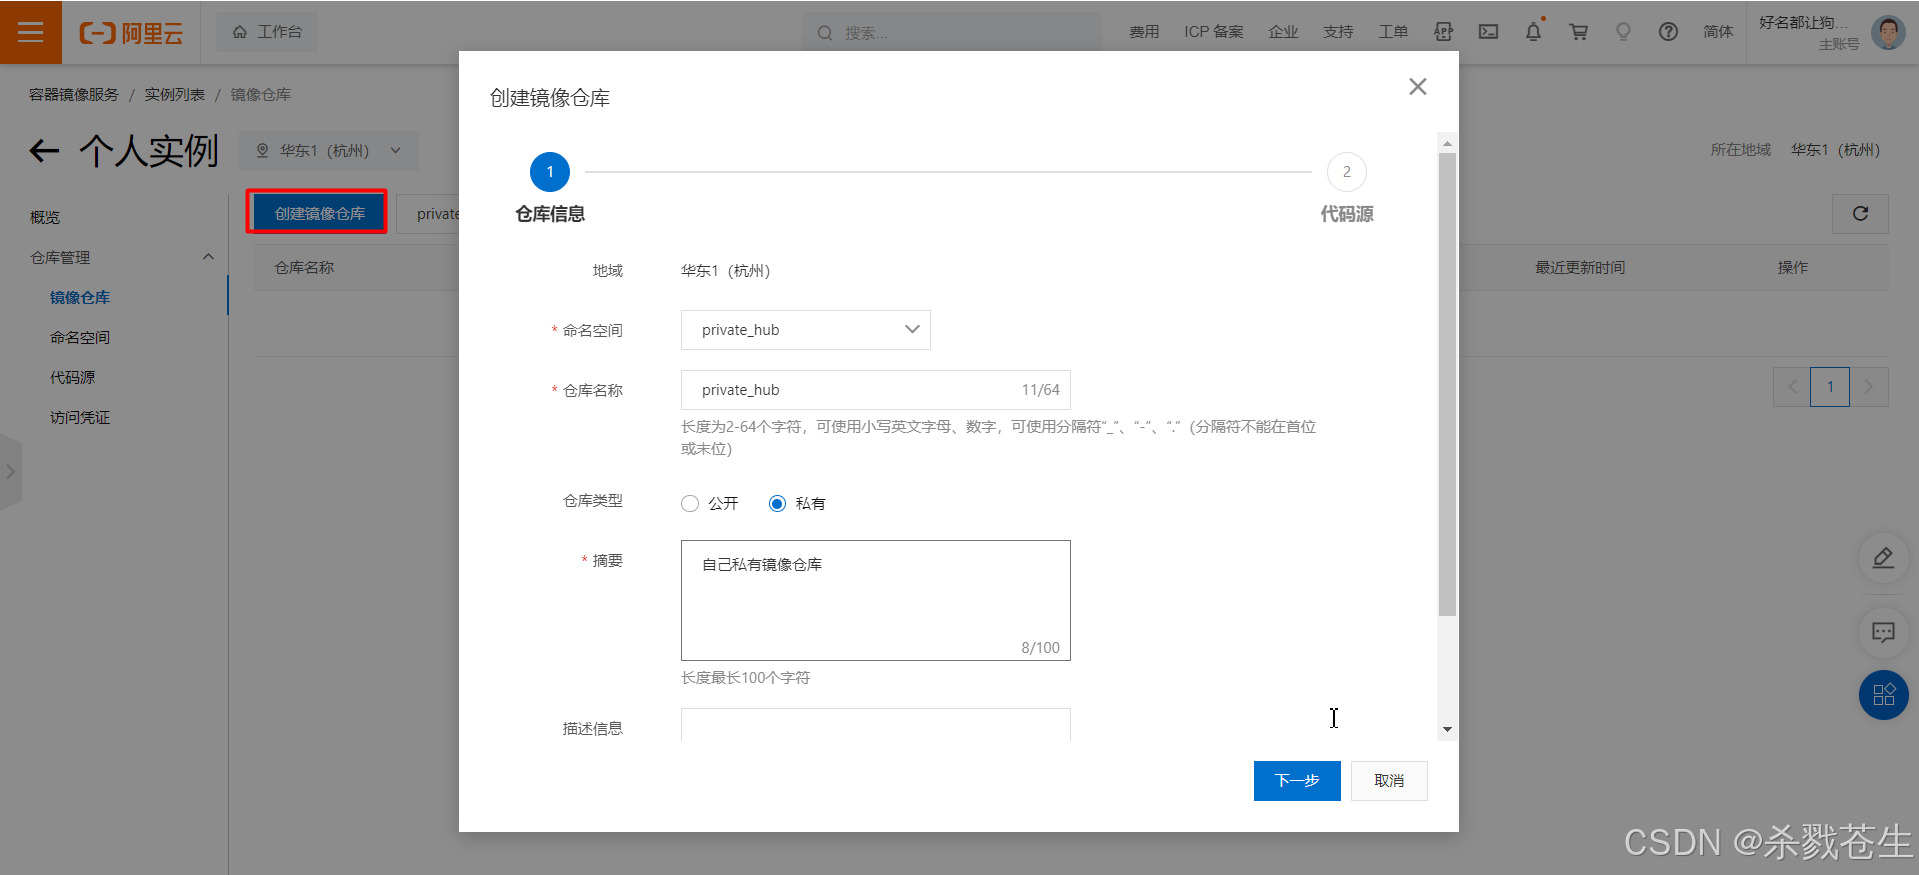Open the shopping cart

pos(1579,32)
